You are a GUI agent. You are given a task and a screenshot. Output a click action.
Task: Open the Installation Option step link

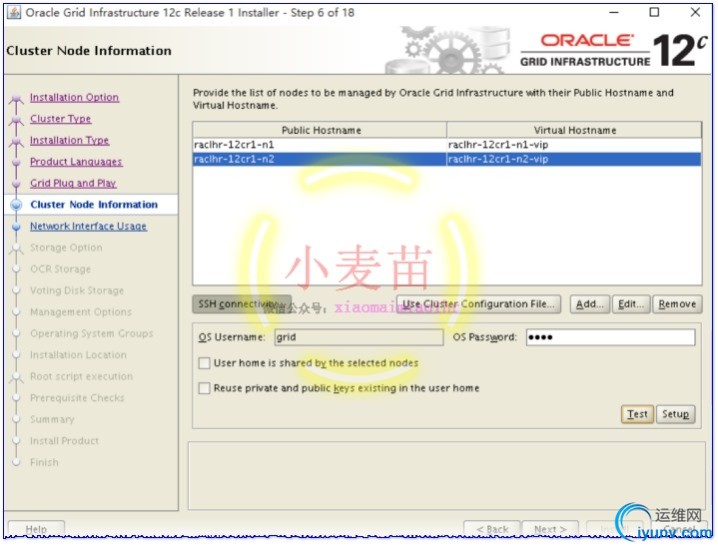74,98
